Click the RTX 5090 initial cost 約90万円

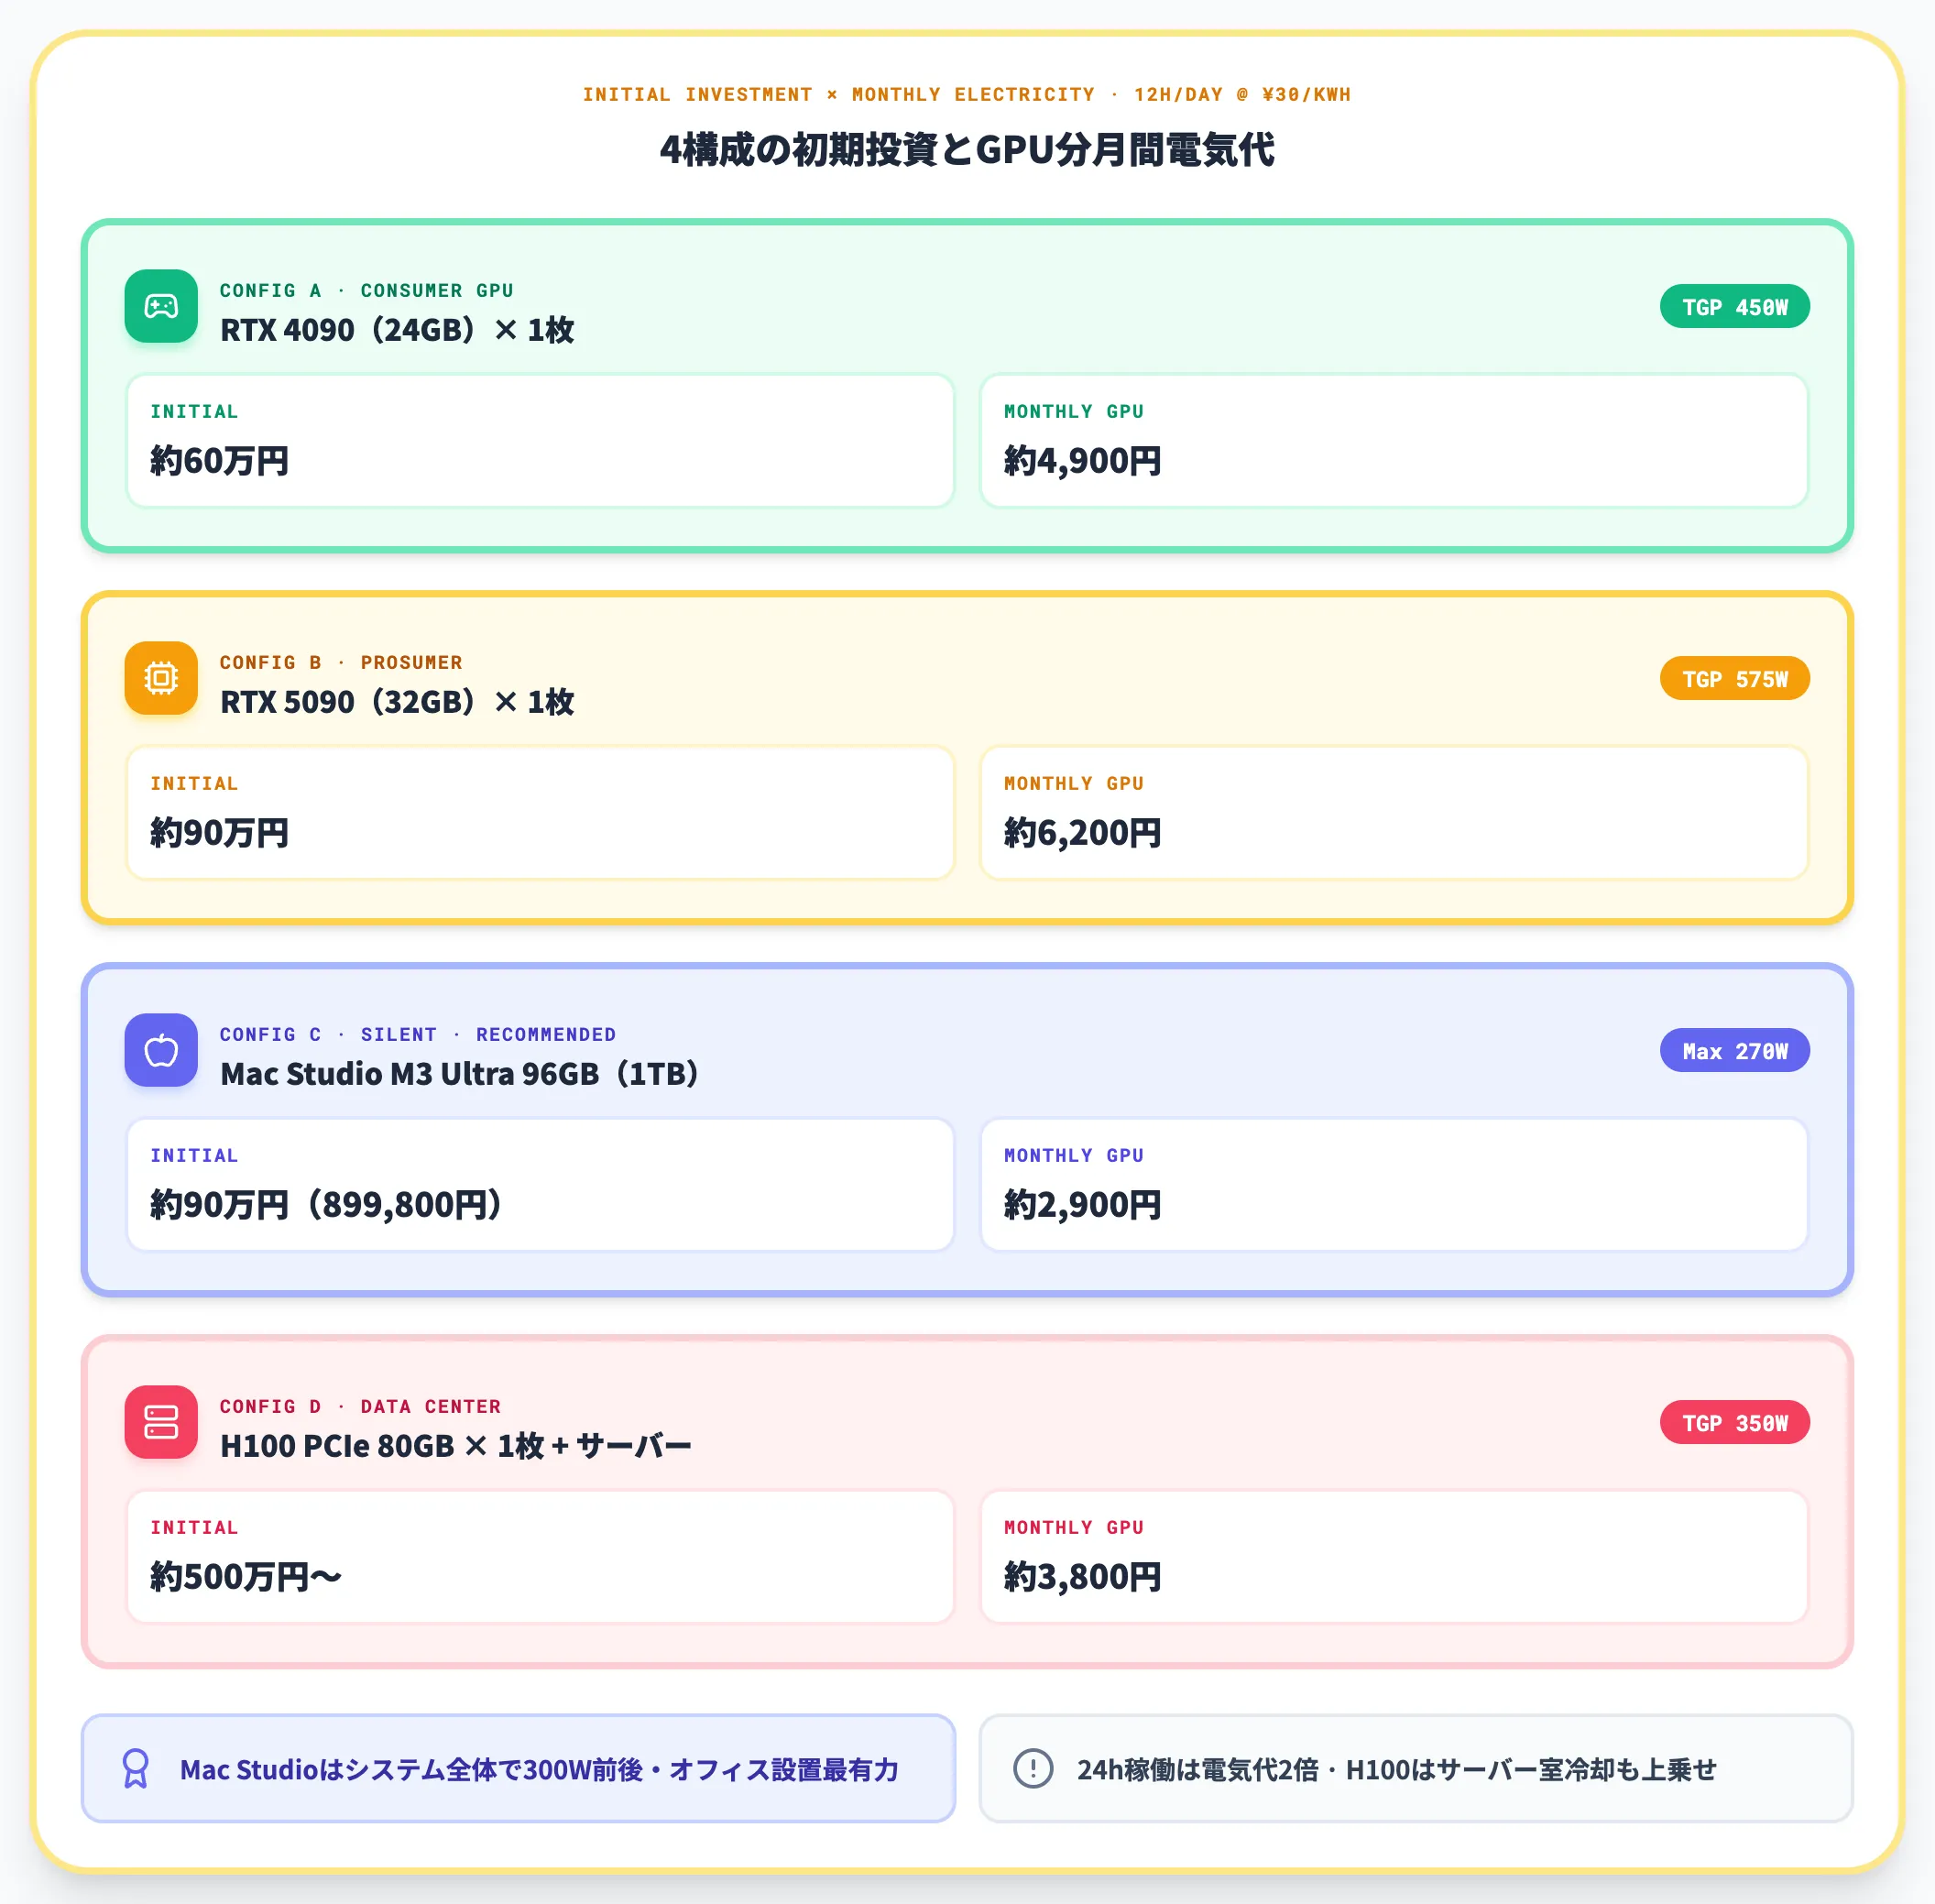tap(220, 833)
